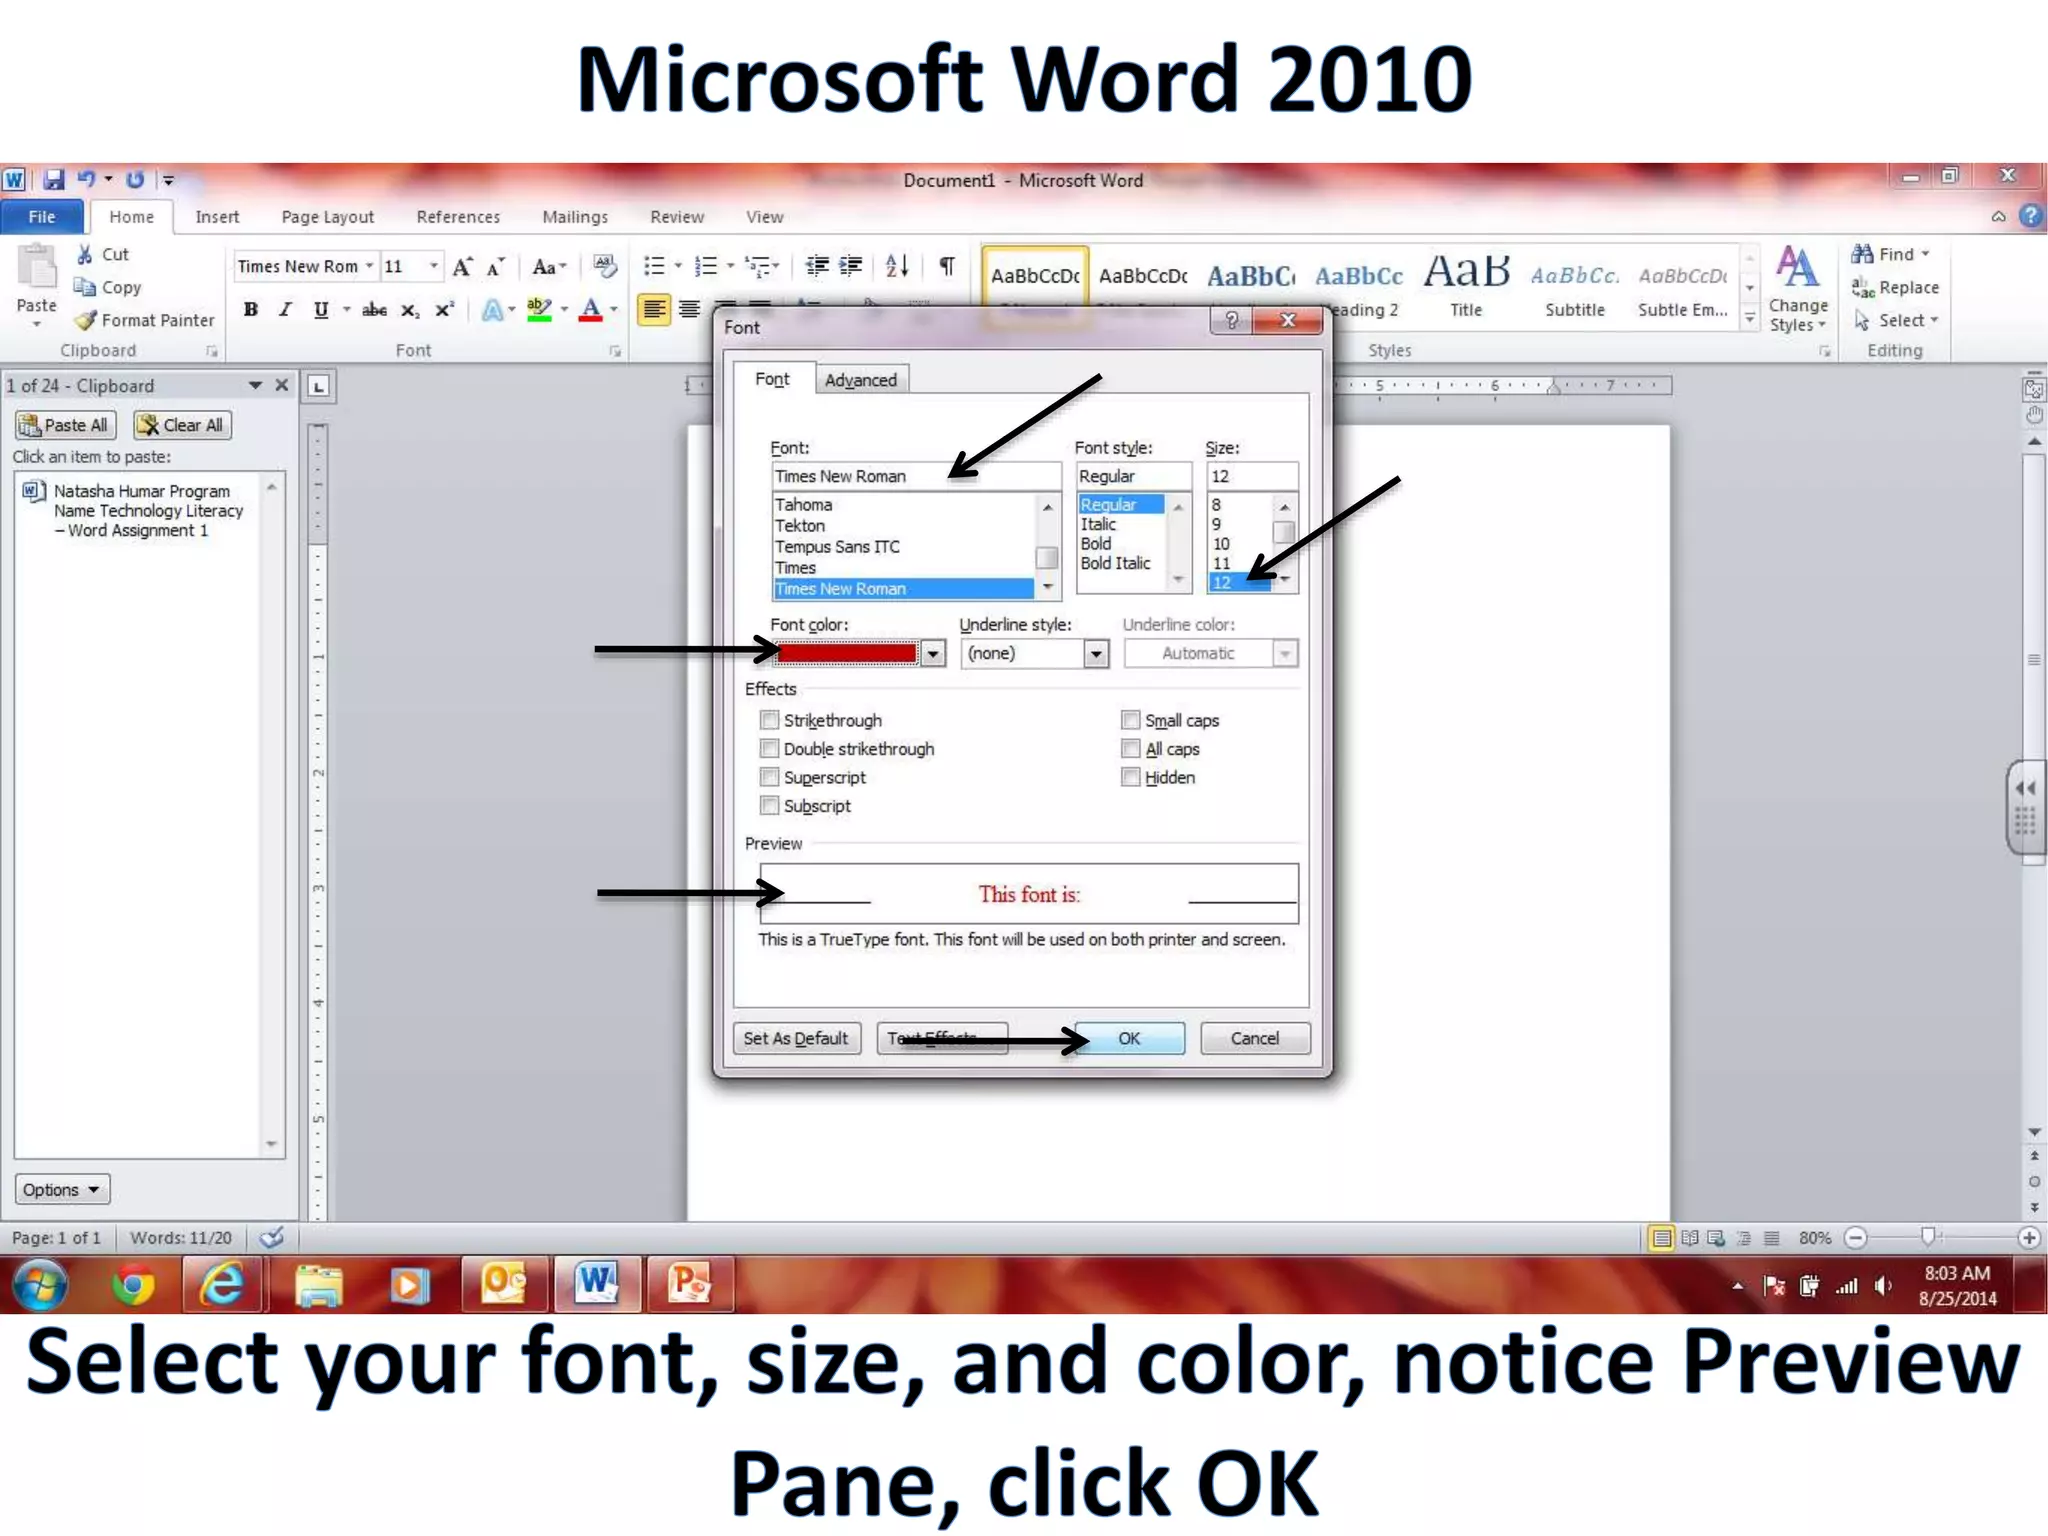2048x1536 pixels.
Task: Apply ribbon strikethrough abc button
Action: [x=374, y=310]
